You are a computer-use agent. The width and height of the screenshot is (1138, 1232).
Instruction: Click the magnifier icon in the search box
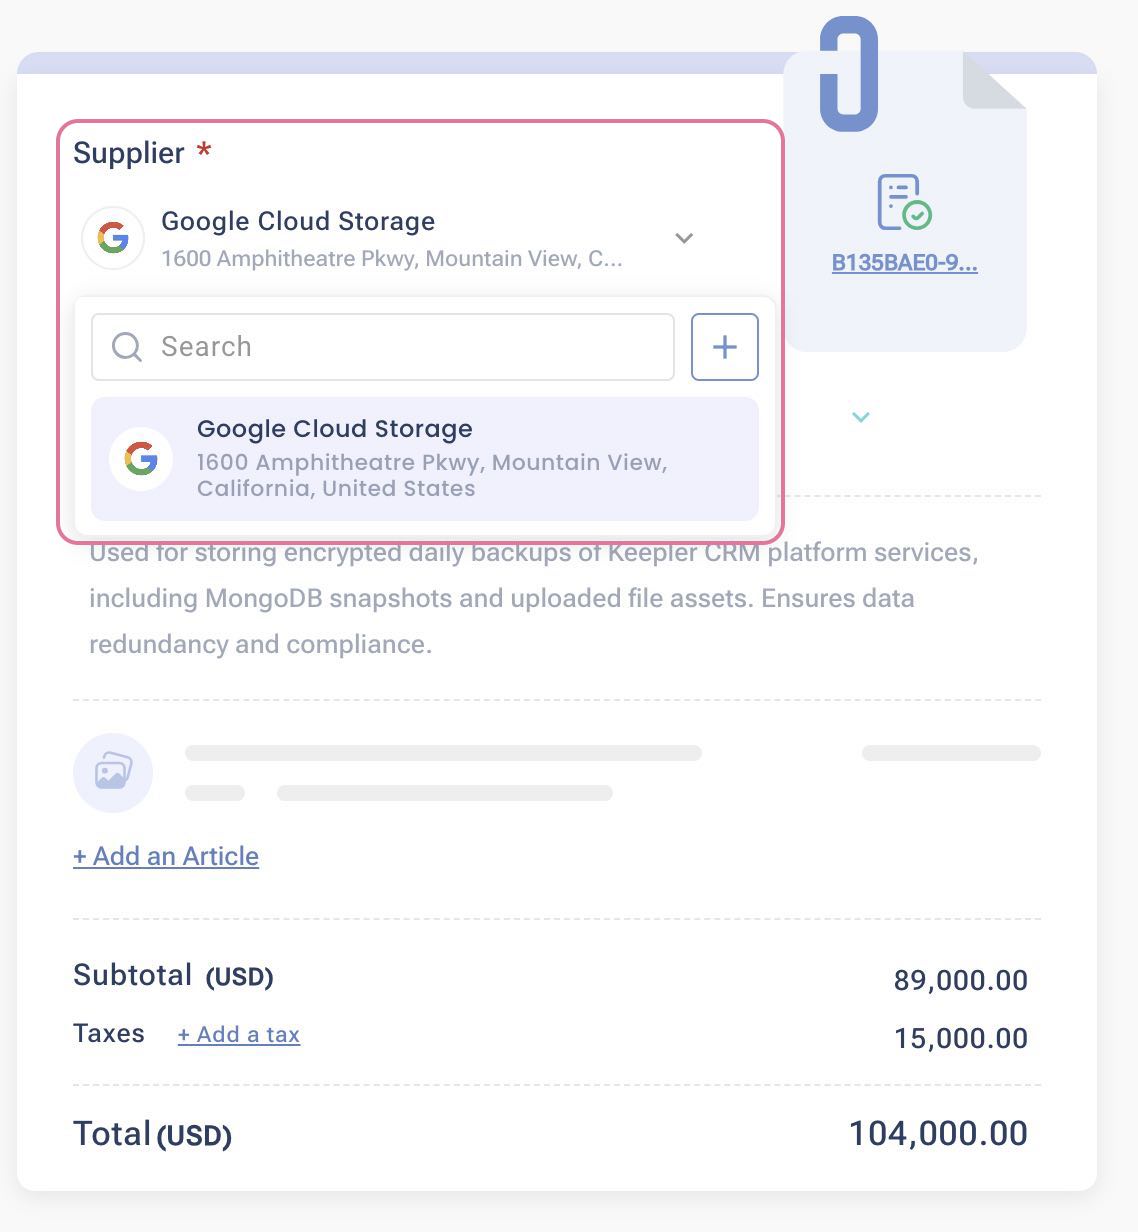coord(127,347)
